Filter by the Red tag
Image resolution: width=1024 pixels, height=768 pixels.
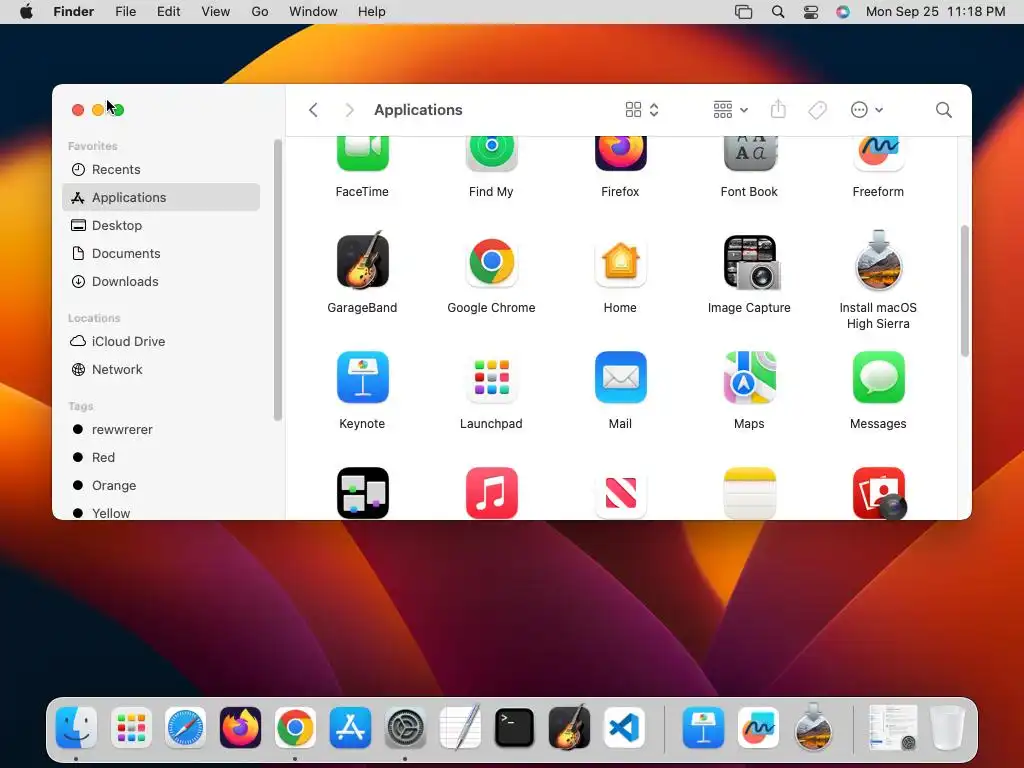pos(161,458)
